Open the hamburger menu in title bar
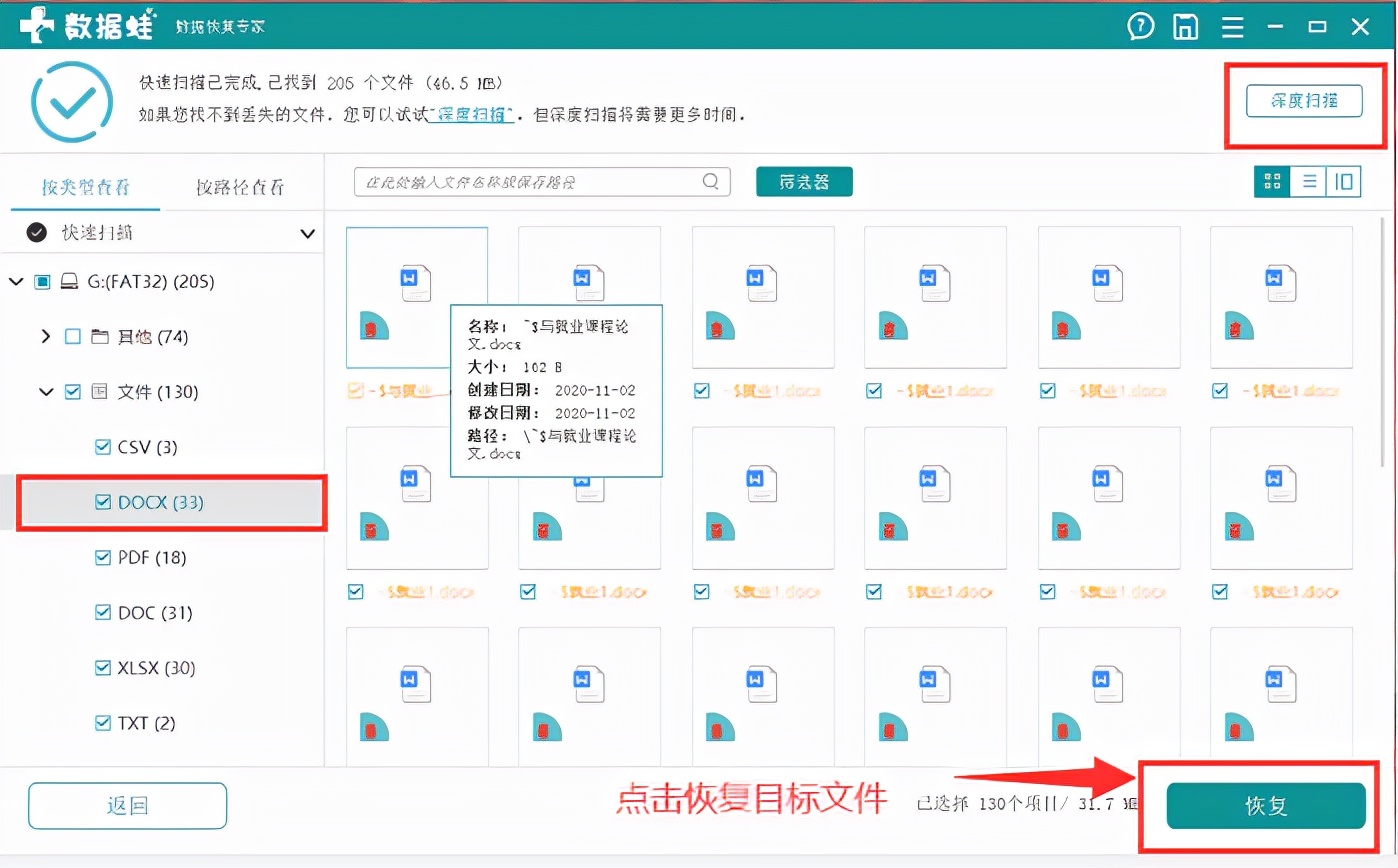Screen dimensions: 1398x868 coord(1232,28)
